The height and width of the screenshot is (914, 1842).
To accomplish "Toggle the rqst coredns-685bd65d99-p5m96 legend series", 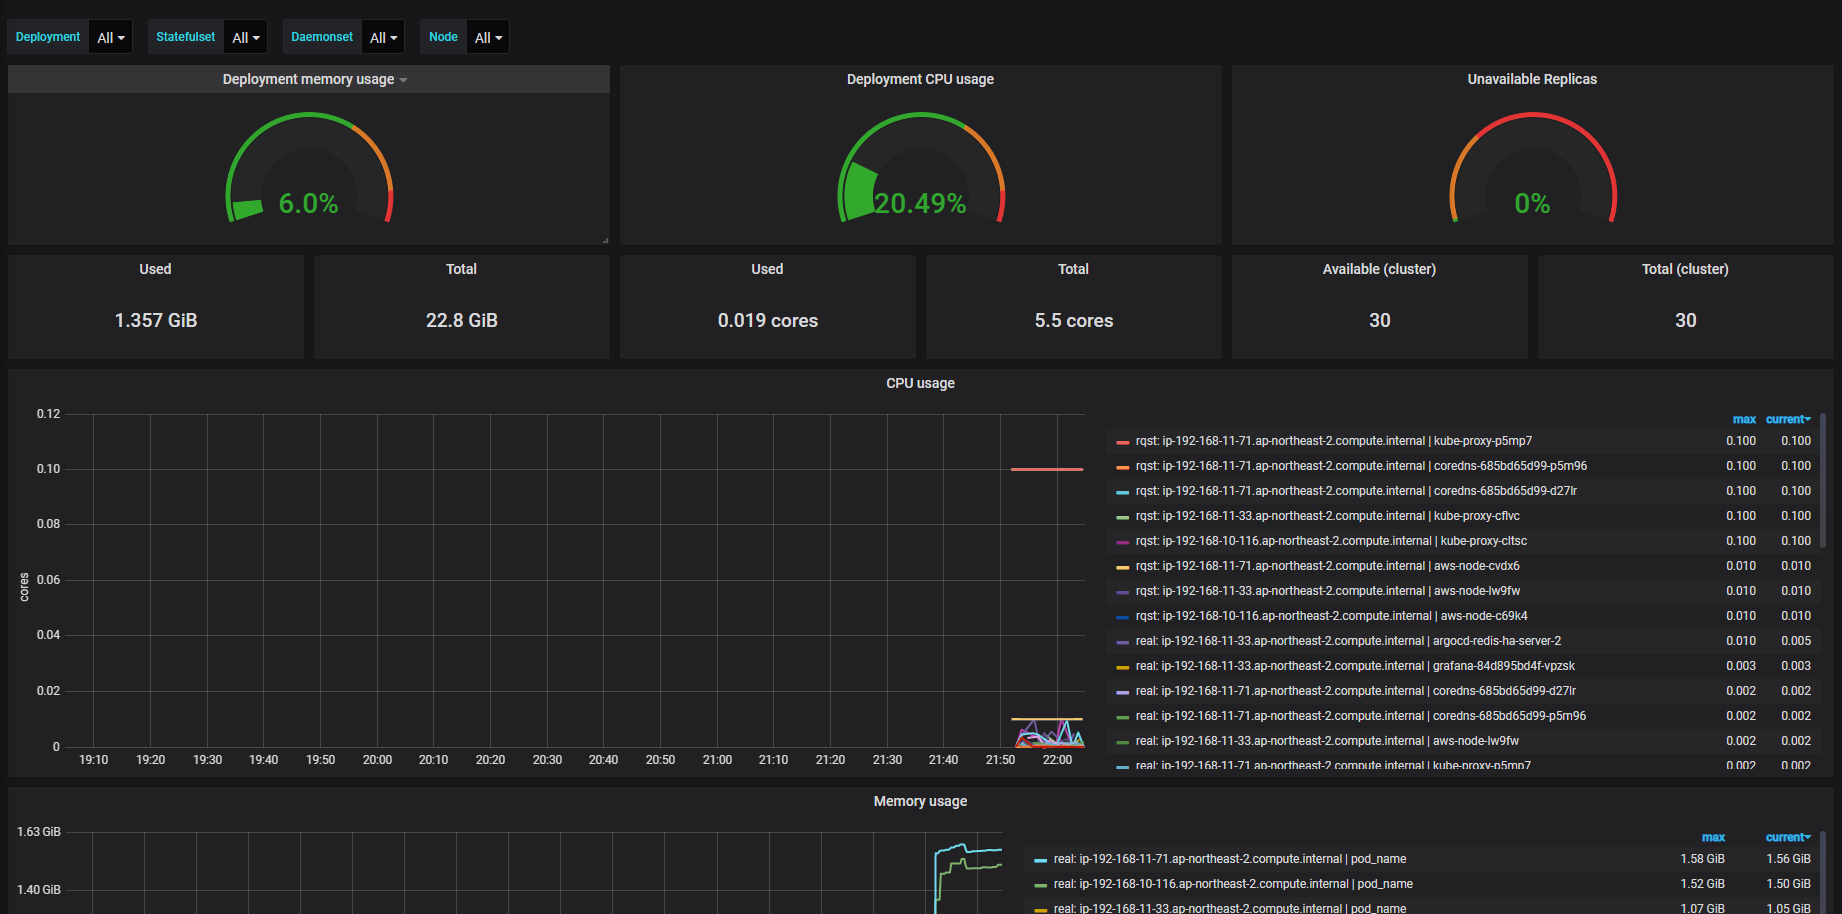I will [x=1361, y=466].
